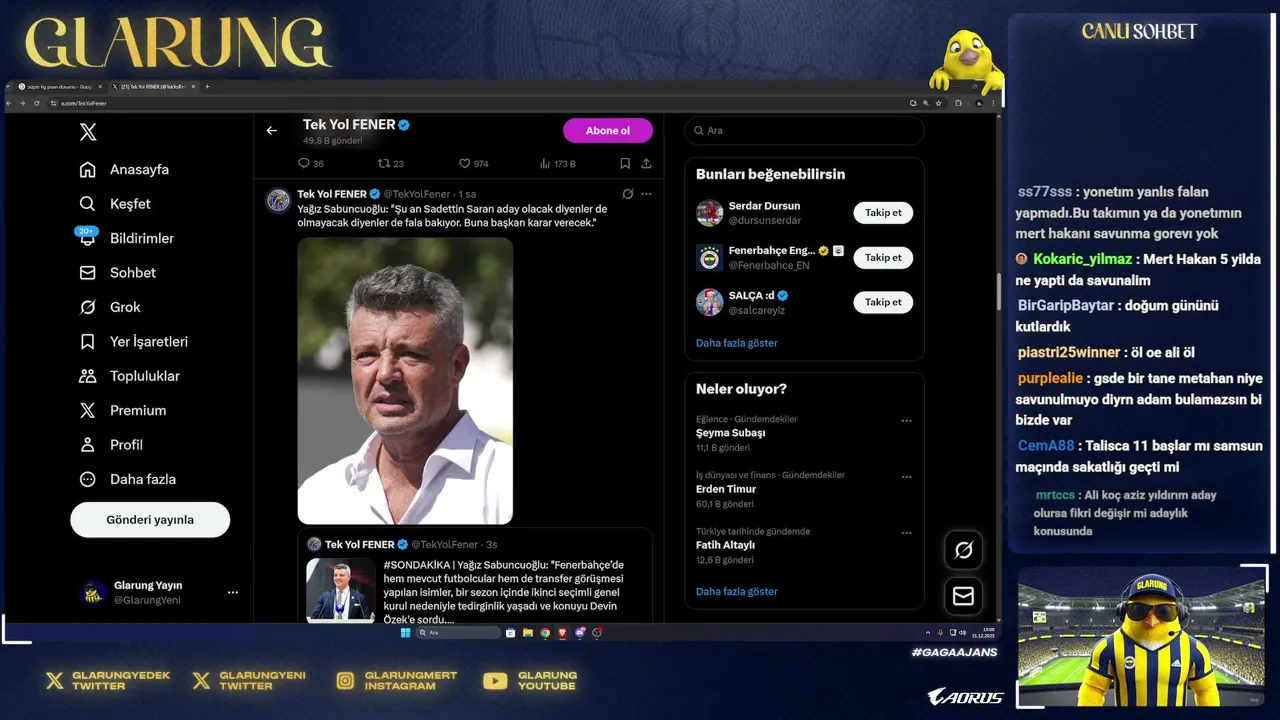The image size is (1280, 720).
Task: Open Erden Timur trending topic
Action: tap(726, 489)
